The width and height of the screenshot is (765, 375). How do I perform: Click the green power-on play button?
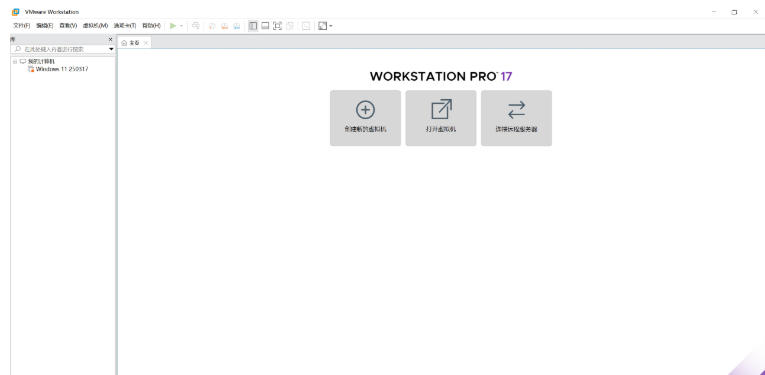click(173, 26)
